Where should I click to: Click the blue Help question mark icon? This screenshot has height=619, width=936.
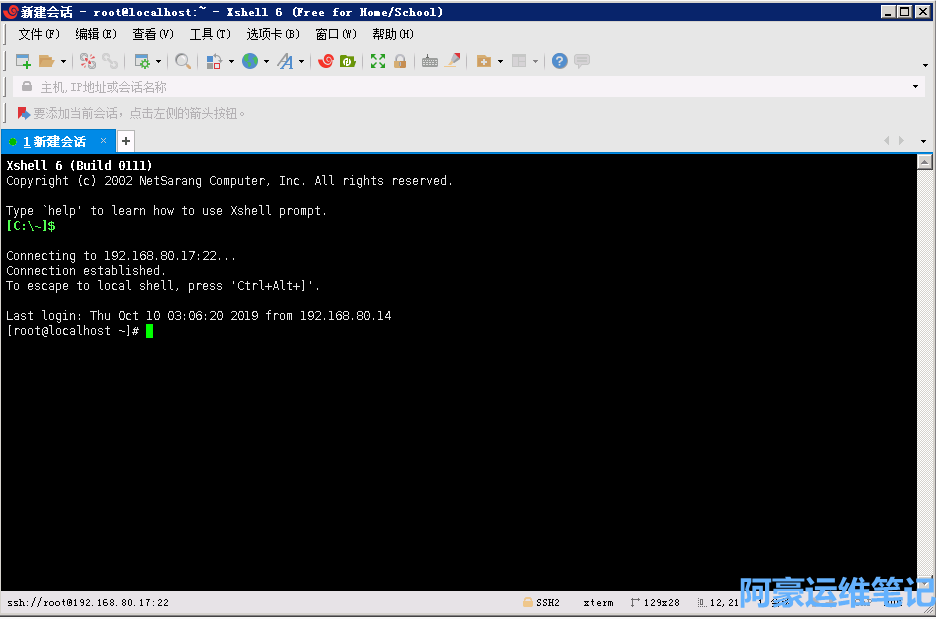tap(559, 61)
